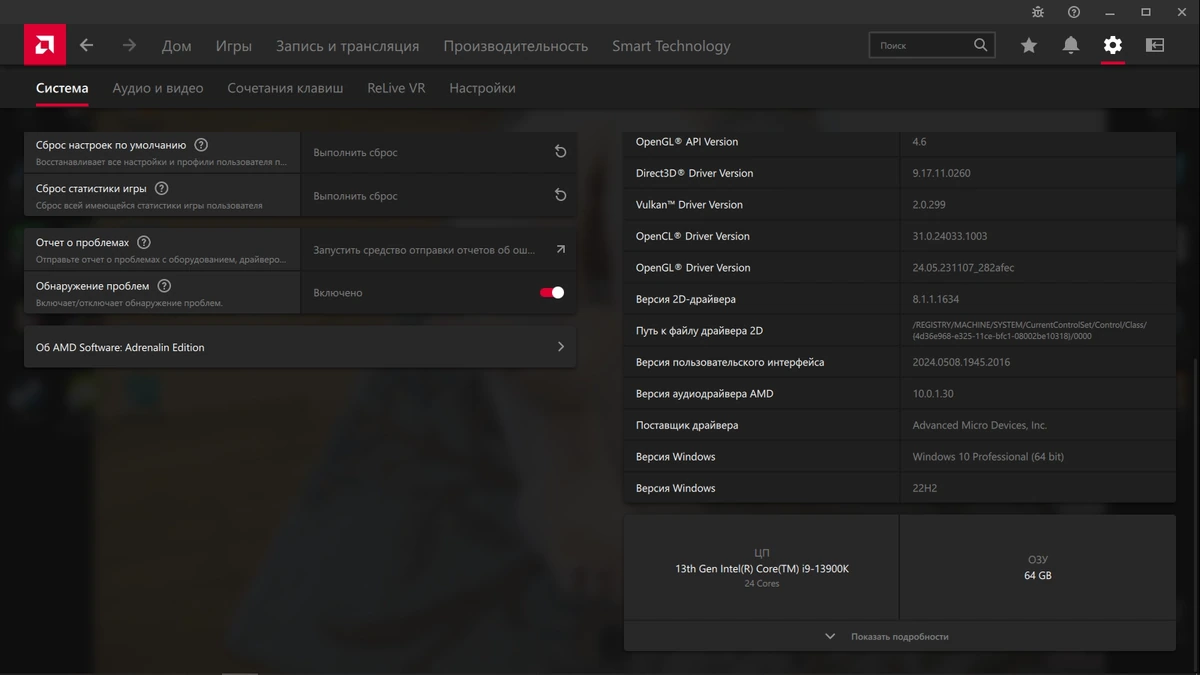
Task: Open the settings gear icon
Action: (x=1113, y=45)
